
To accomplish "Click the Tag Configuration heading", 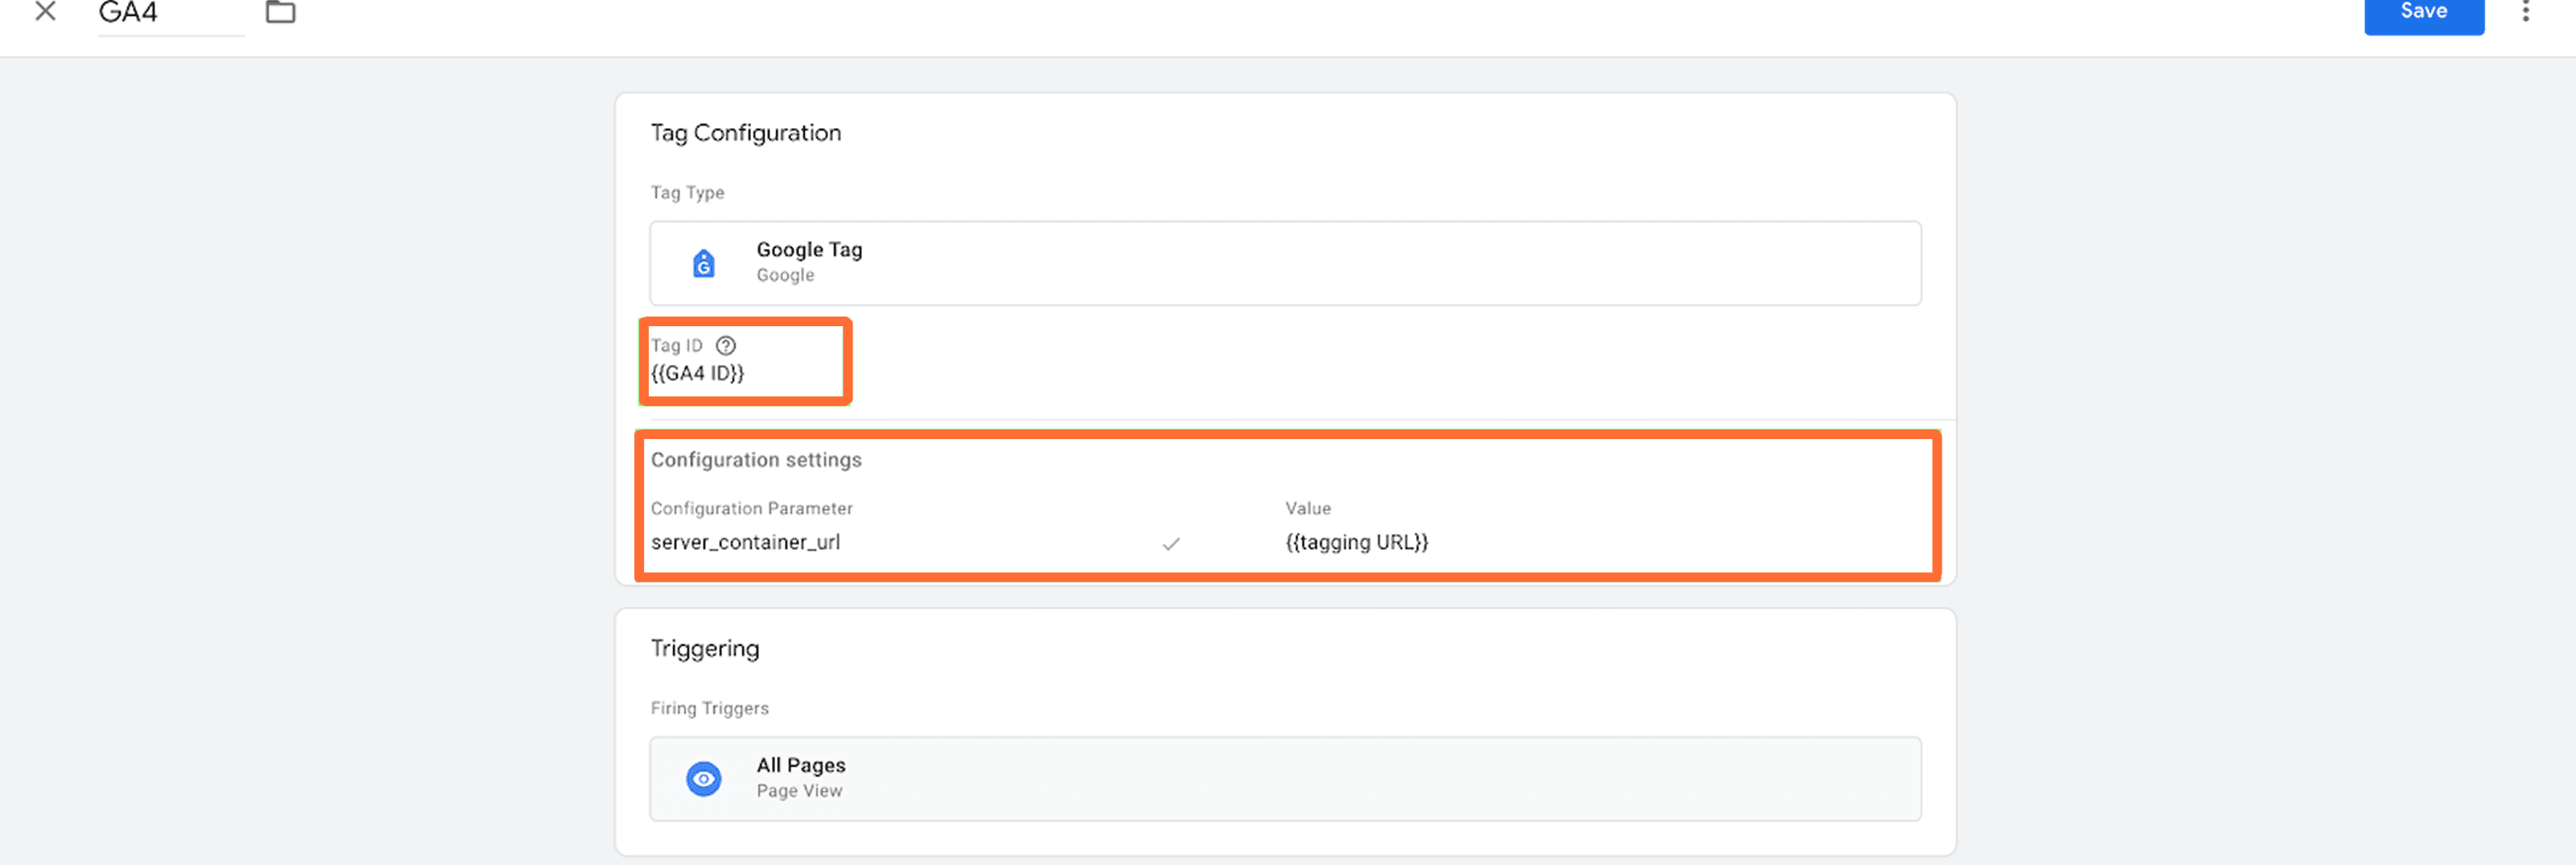I will point(746,133).
